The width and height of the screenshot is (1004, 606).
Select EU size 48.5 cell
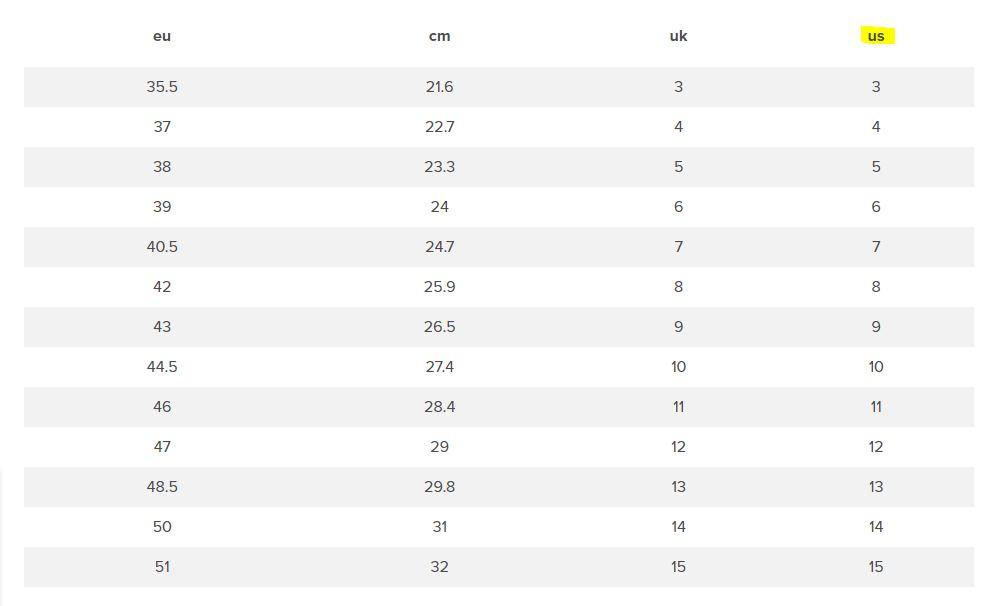tap(162, 487)
